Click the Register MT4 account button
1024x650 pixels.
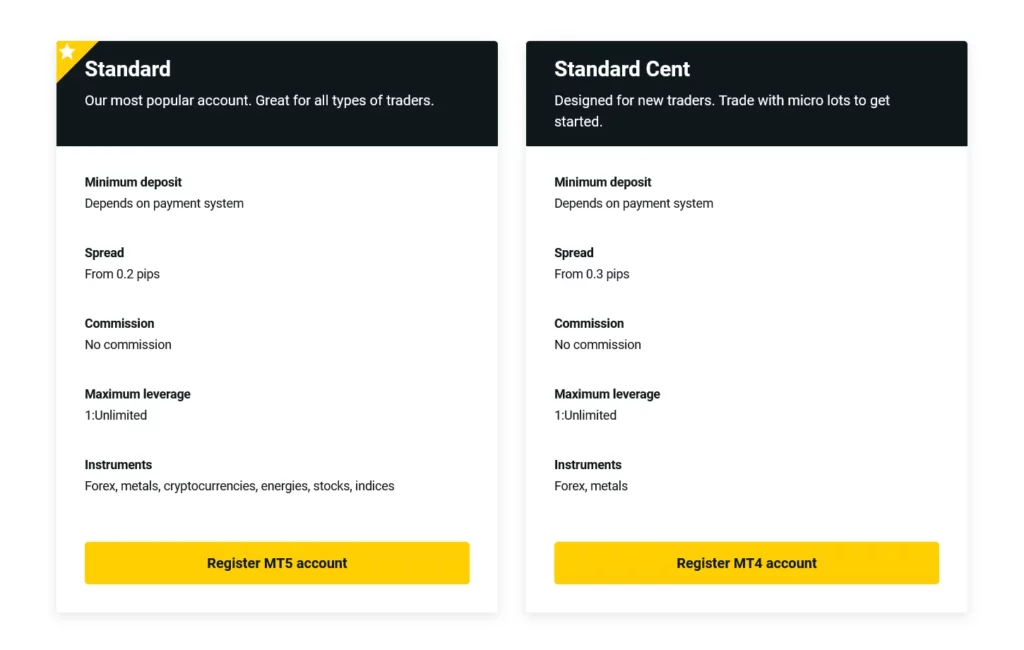(746, 563)
